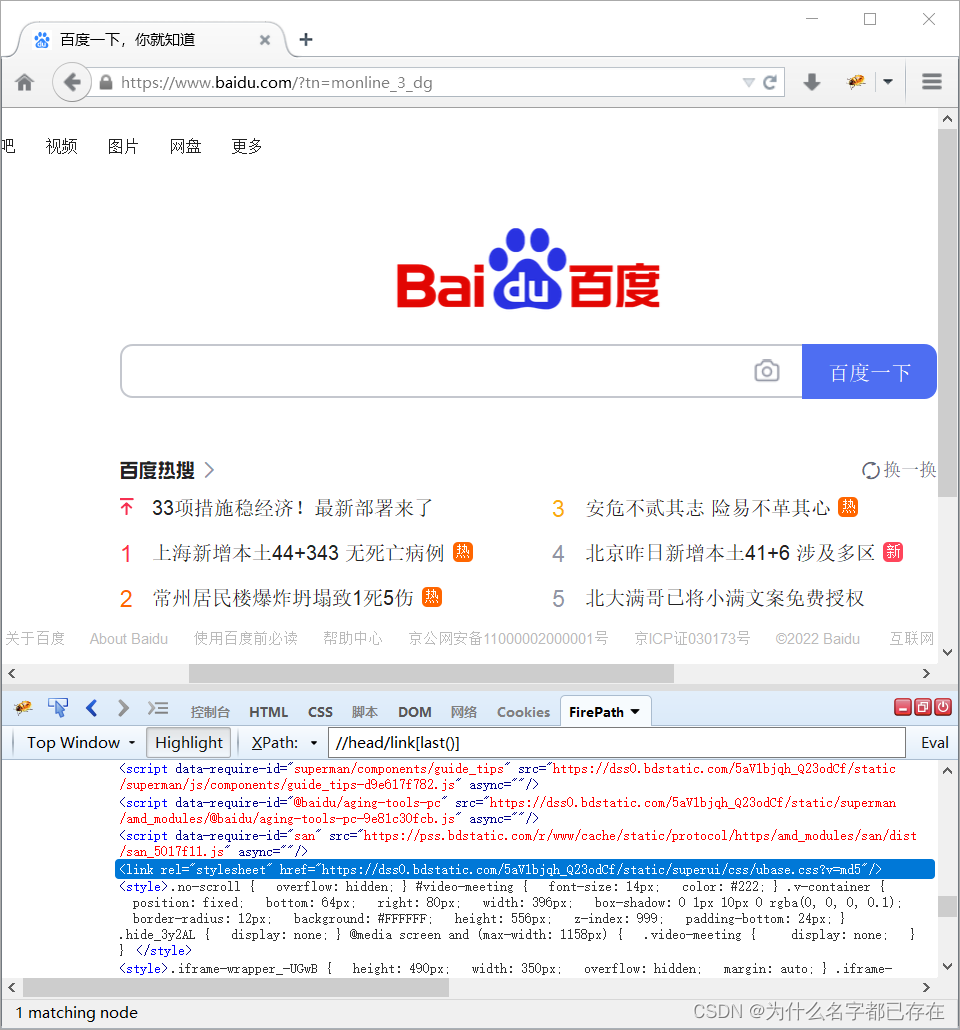960x1030 pixels.
Task: Switch to the 脚本 tab
Action: (365, 712)
